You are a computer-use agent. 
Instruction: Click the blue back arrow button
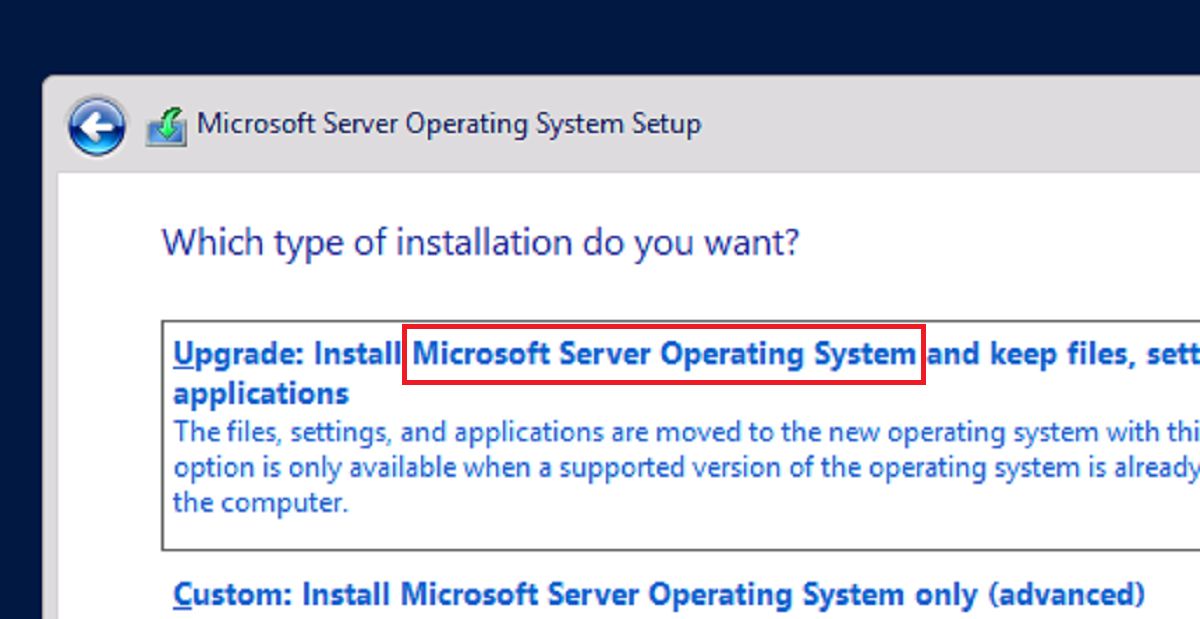click(x=96, y=127)
